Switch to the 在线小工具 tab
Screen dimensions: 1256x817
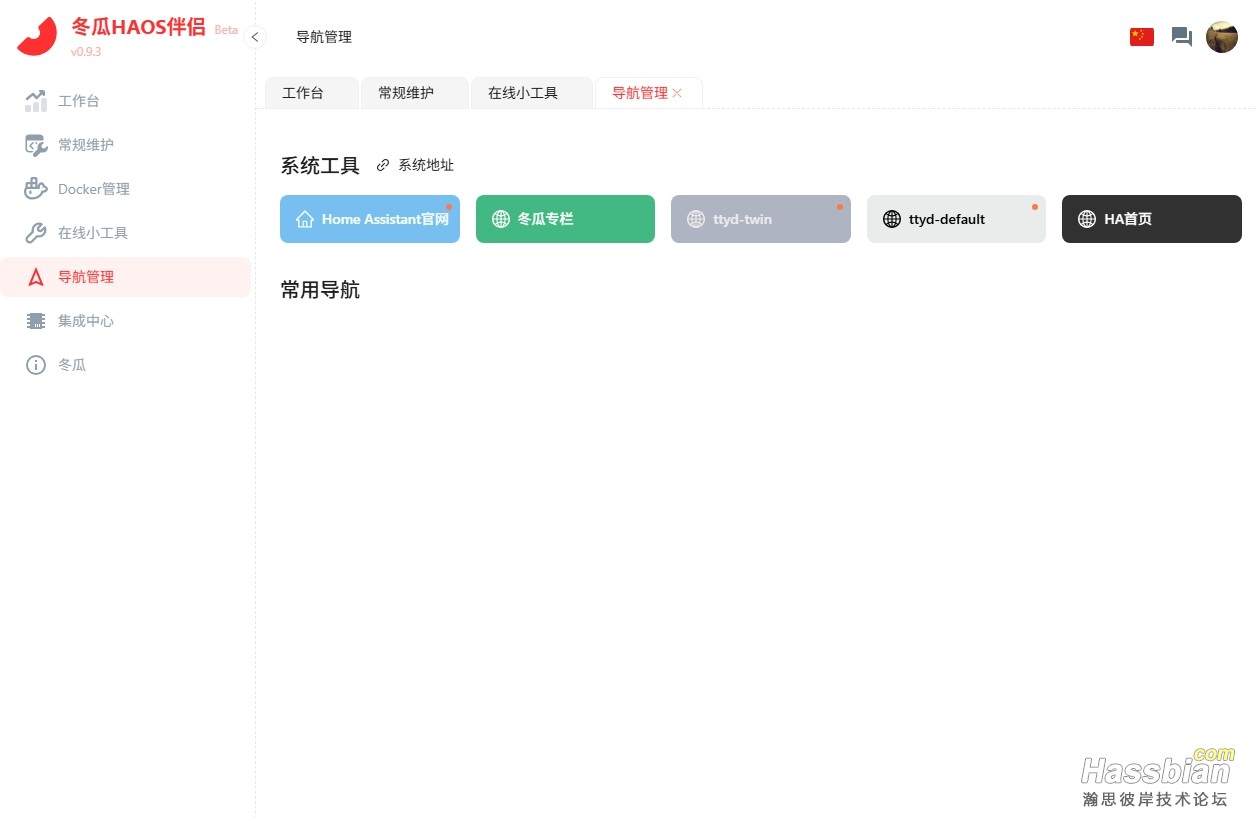coord(531,93)
